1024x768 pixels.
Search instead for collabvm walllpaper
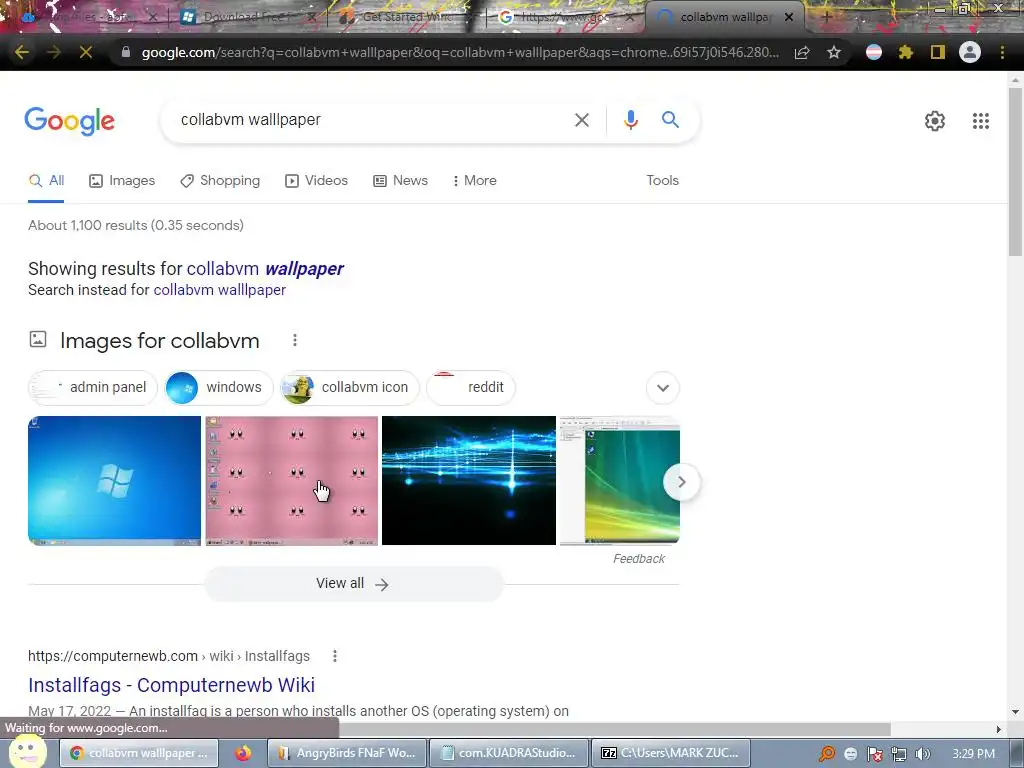click(219, 290)
